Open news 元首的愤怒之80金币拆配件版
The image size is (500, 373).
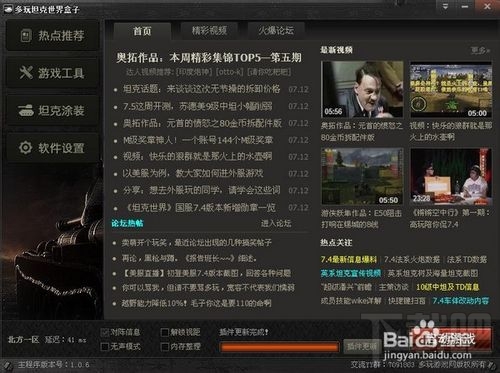(202, 123)
